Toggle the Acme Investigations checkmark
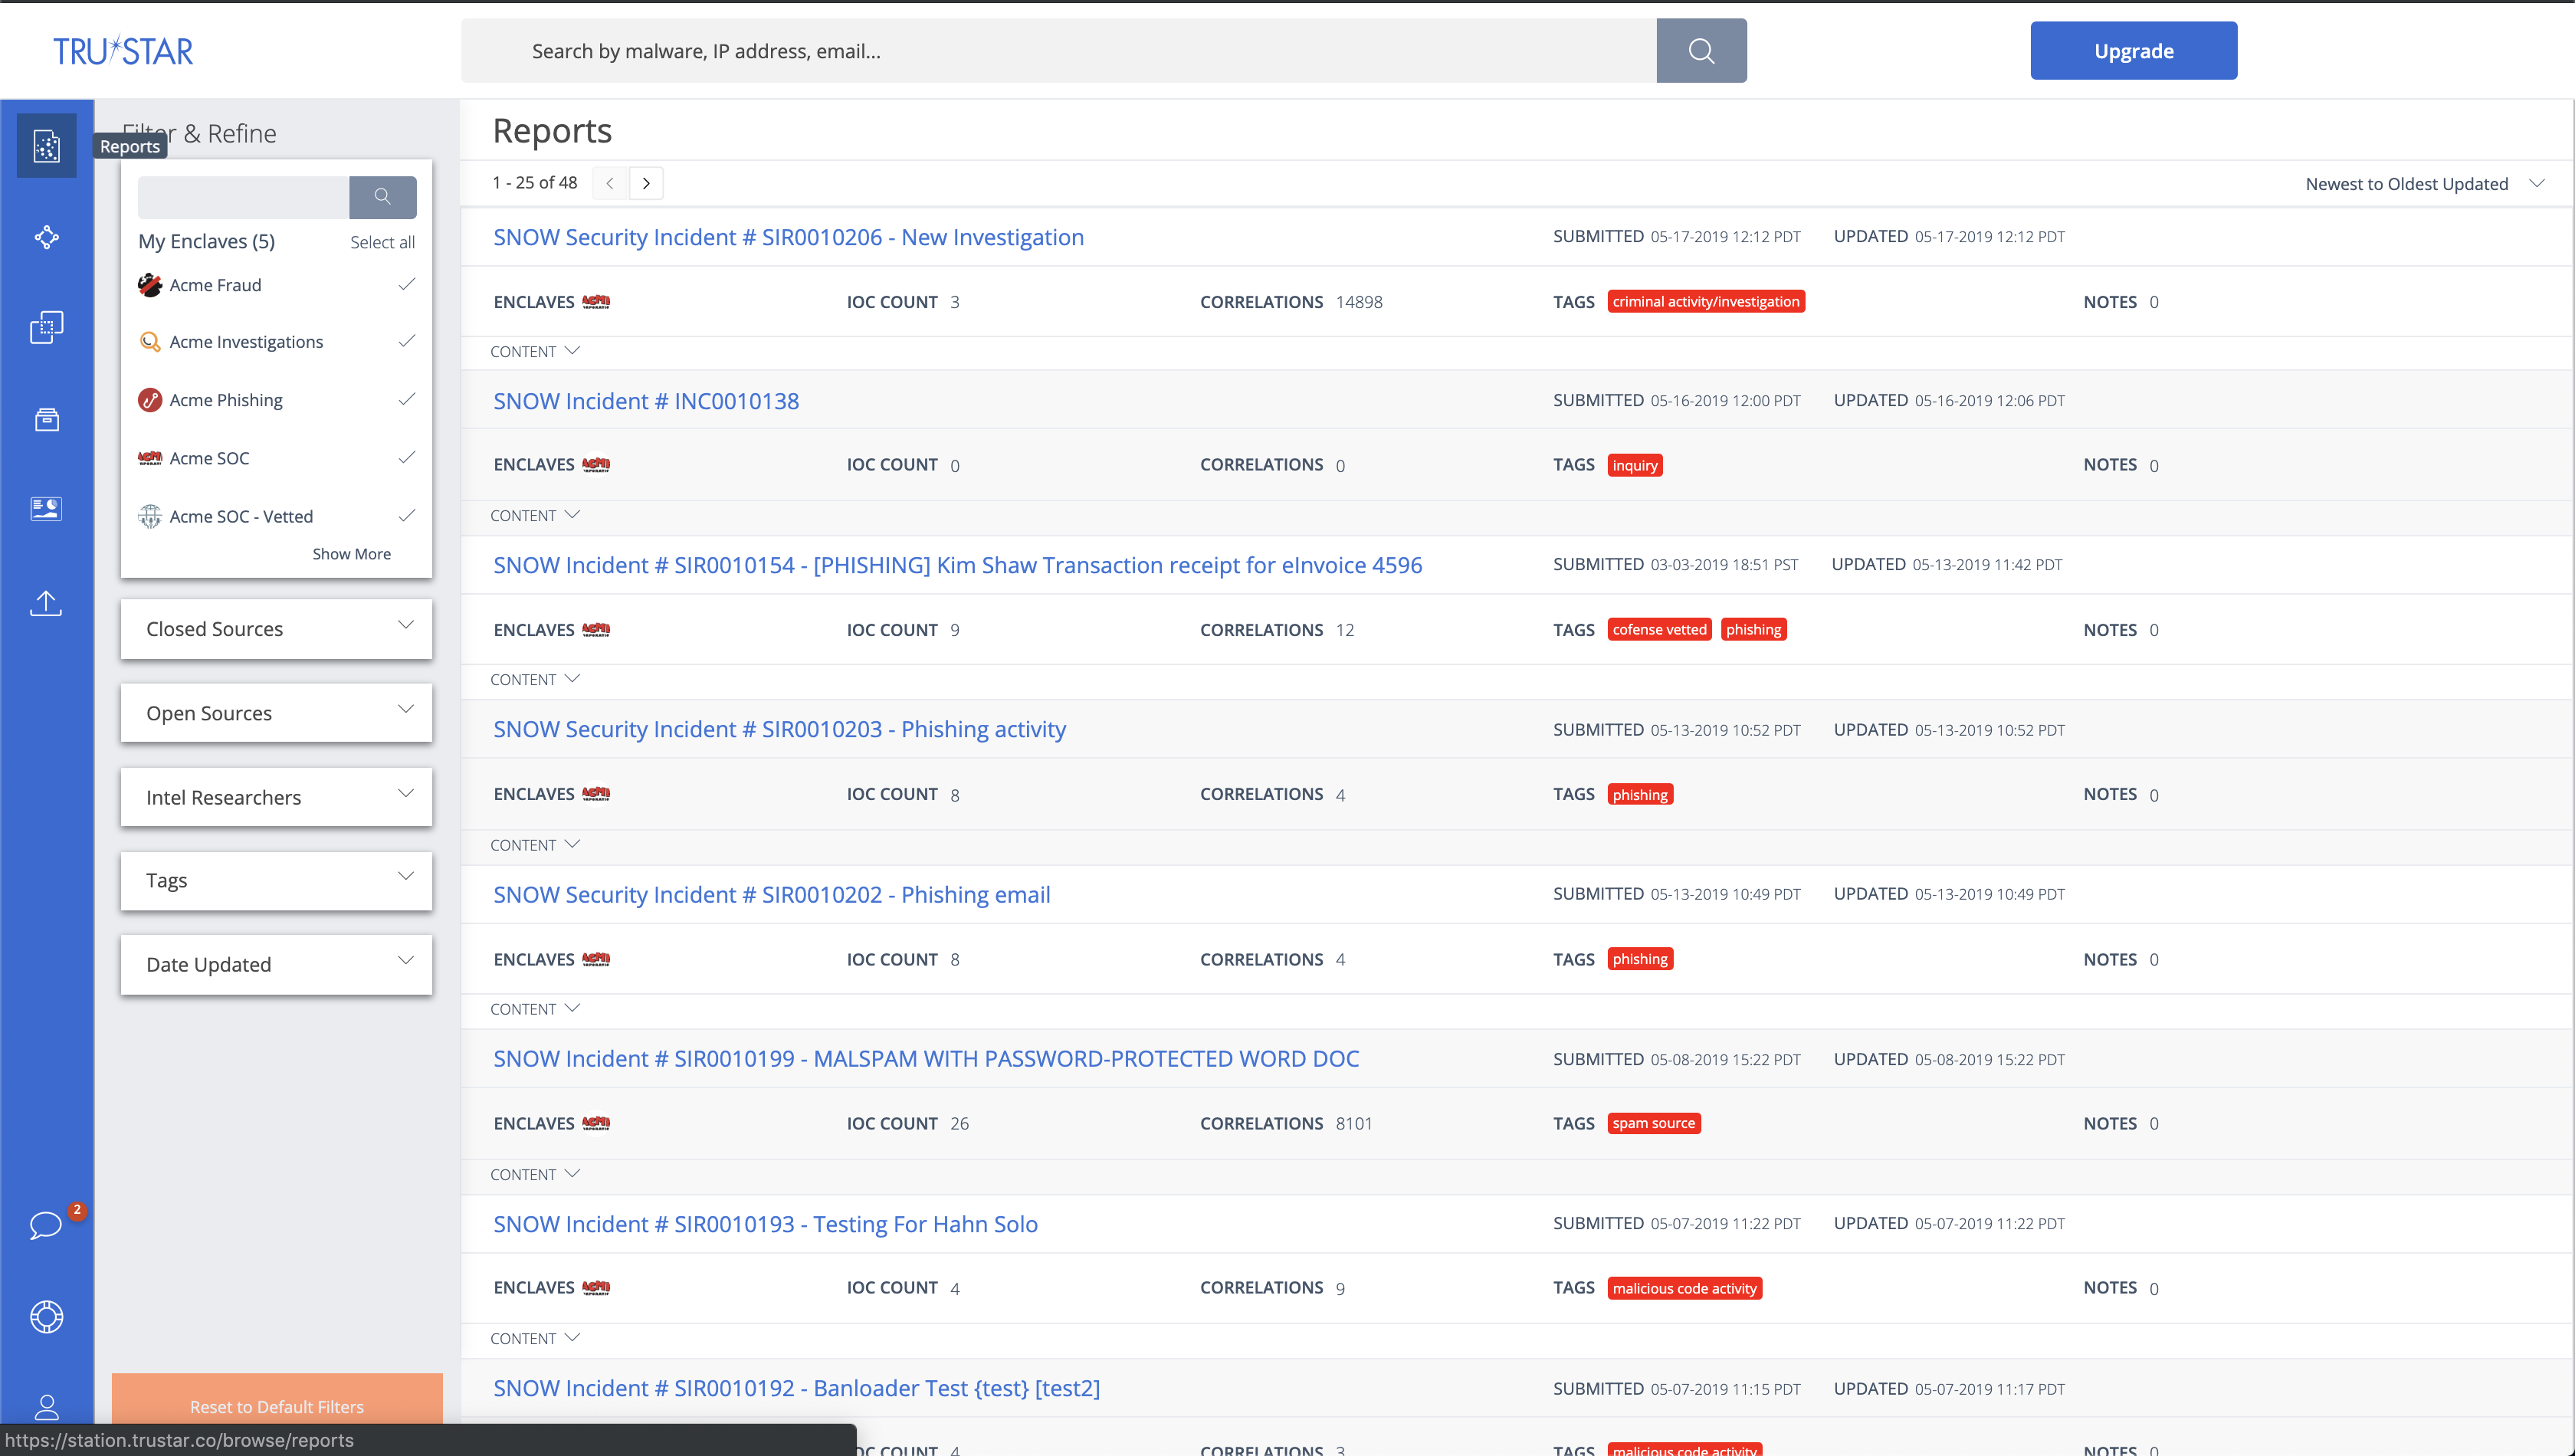Viewport: 2575px width, 1456px height. pos(406,341)
